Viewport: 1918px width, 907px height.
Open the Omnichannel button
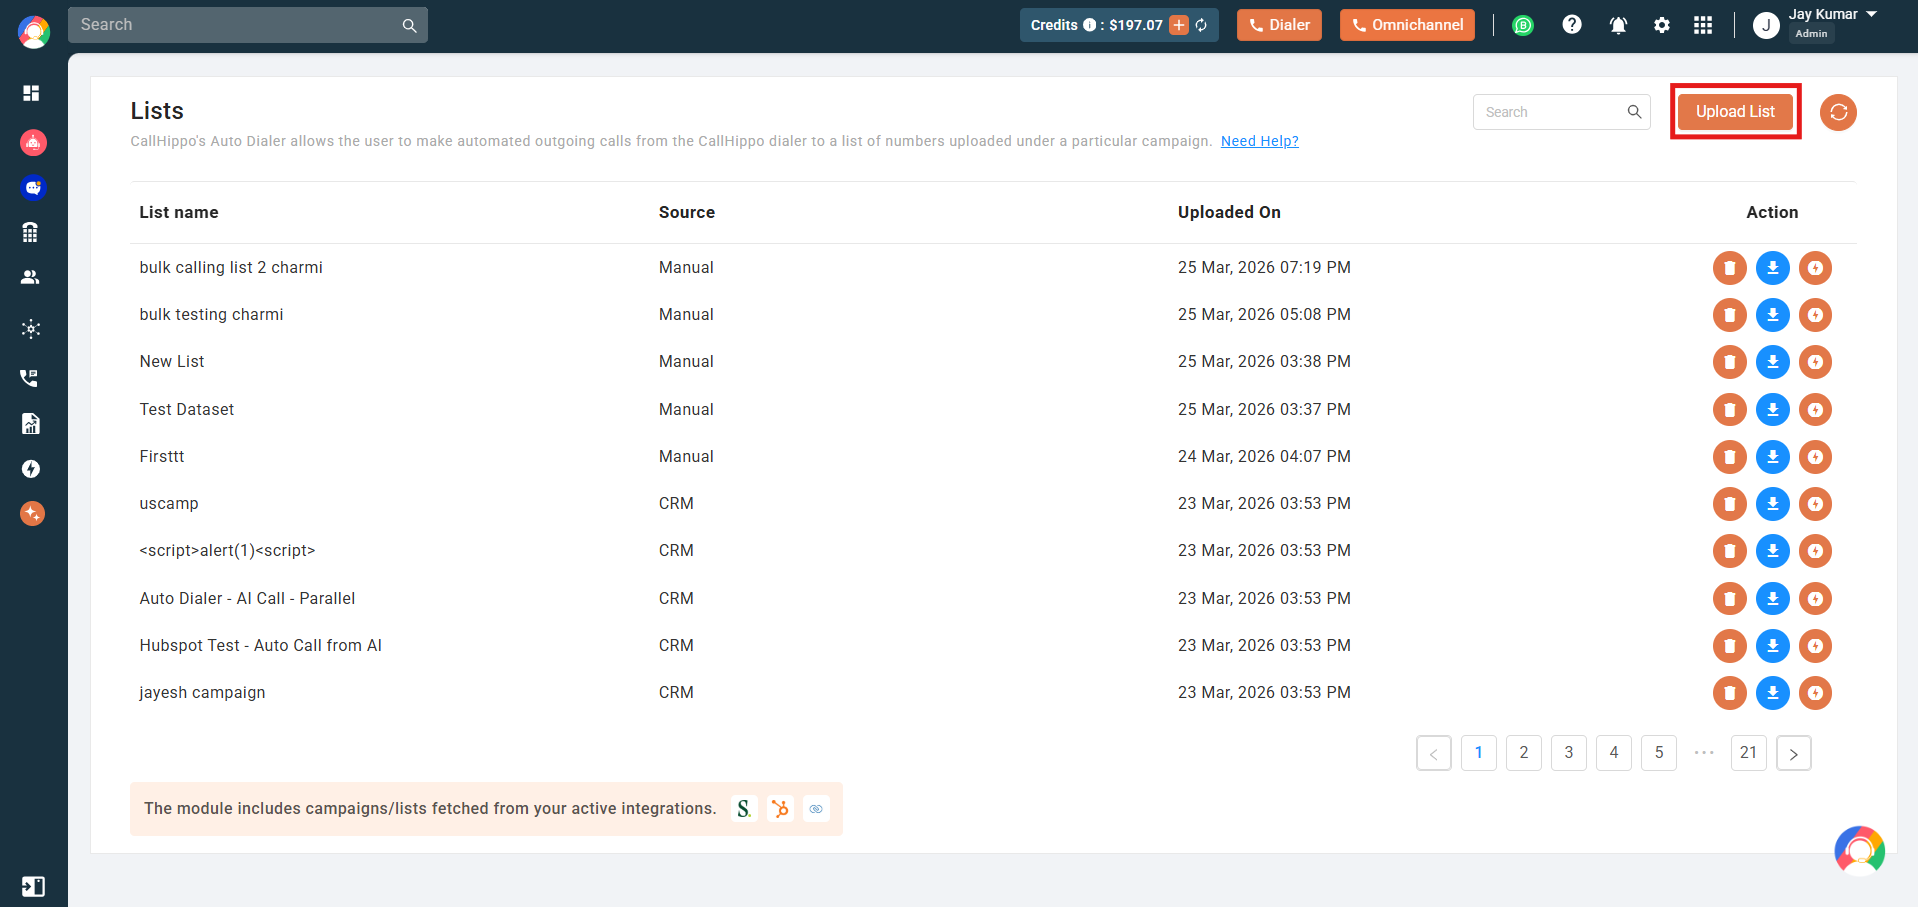pos(1407,25)
